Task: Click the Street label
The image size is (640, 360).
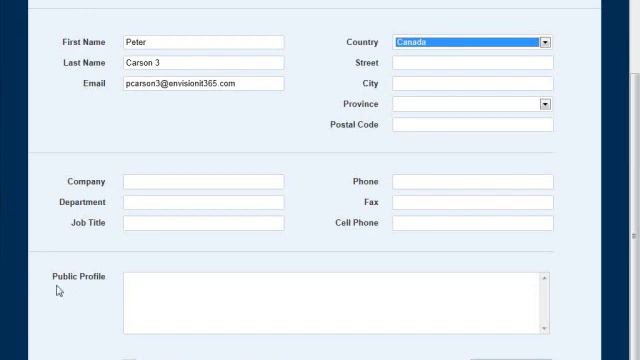Action: click(367, 63)
